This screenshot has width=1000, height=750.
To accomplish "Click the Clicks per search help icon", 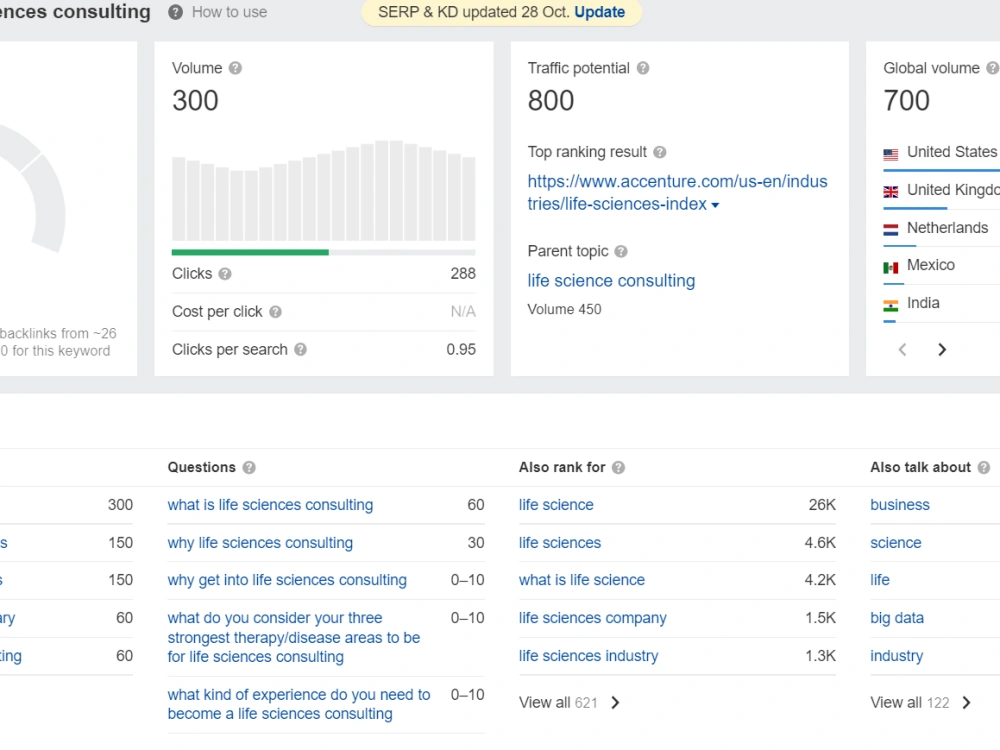I will click(300, 349).
